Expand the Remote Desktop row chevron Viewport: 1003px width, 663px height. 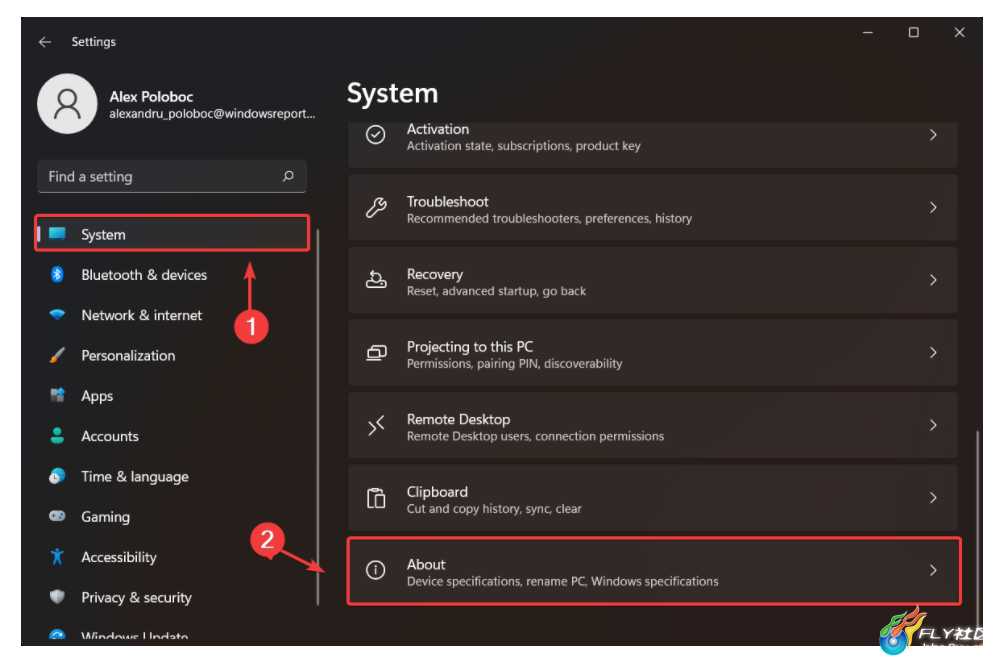pyautogui.click(x=933, y=425)
